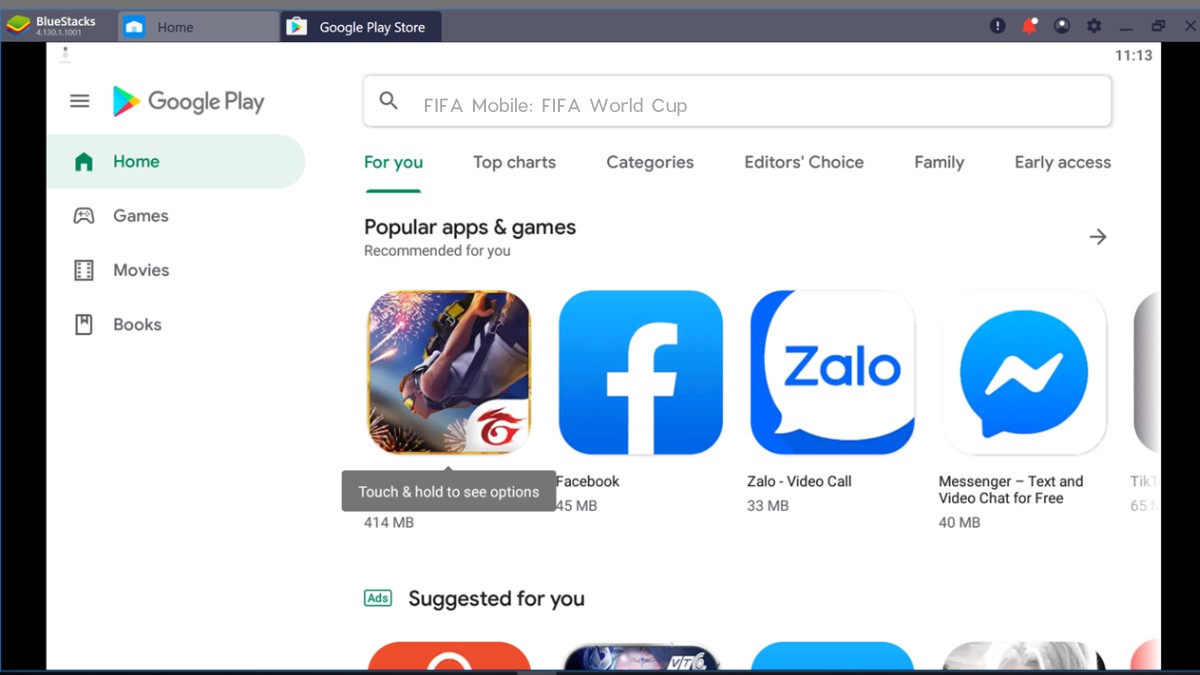Click the BlueStacks notification bell
1200x675 pixels.
click(x=1029, y=26)
